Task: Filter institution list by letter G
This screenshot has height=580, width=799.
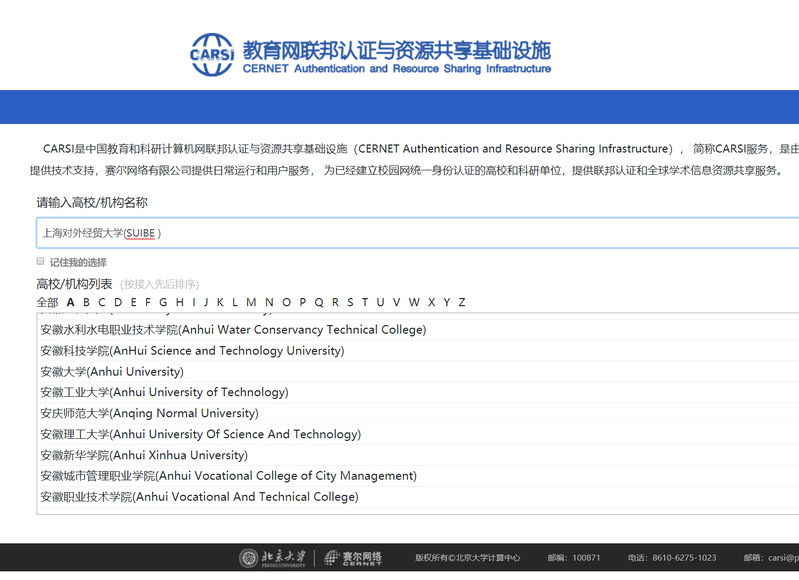Action: [x=163, y=302]
